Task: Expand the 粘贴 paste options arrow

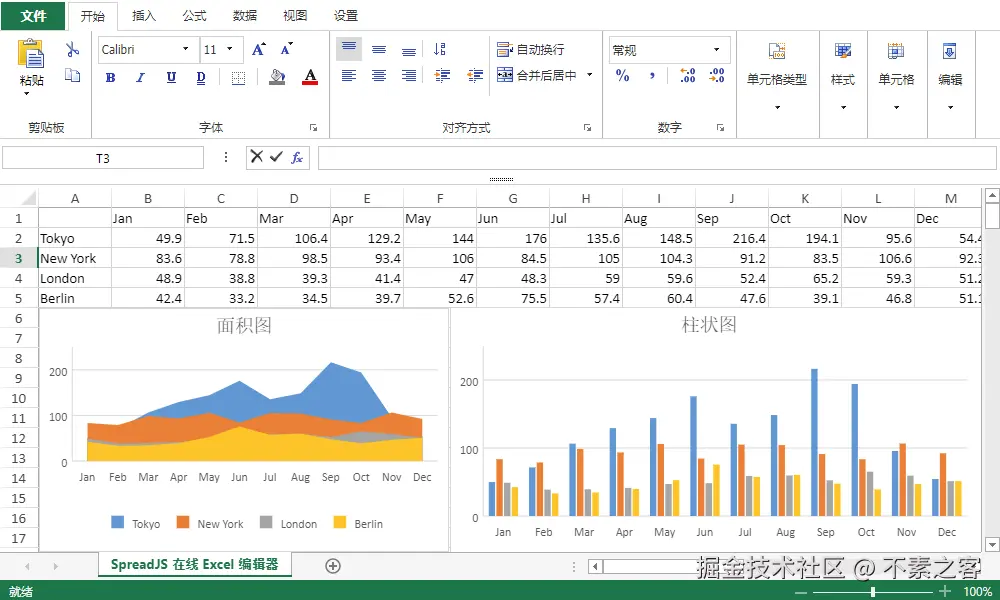Action: pos(27,94)
